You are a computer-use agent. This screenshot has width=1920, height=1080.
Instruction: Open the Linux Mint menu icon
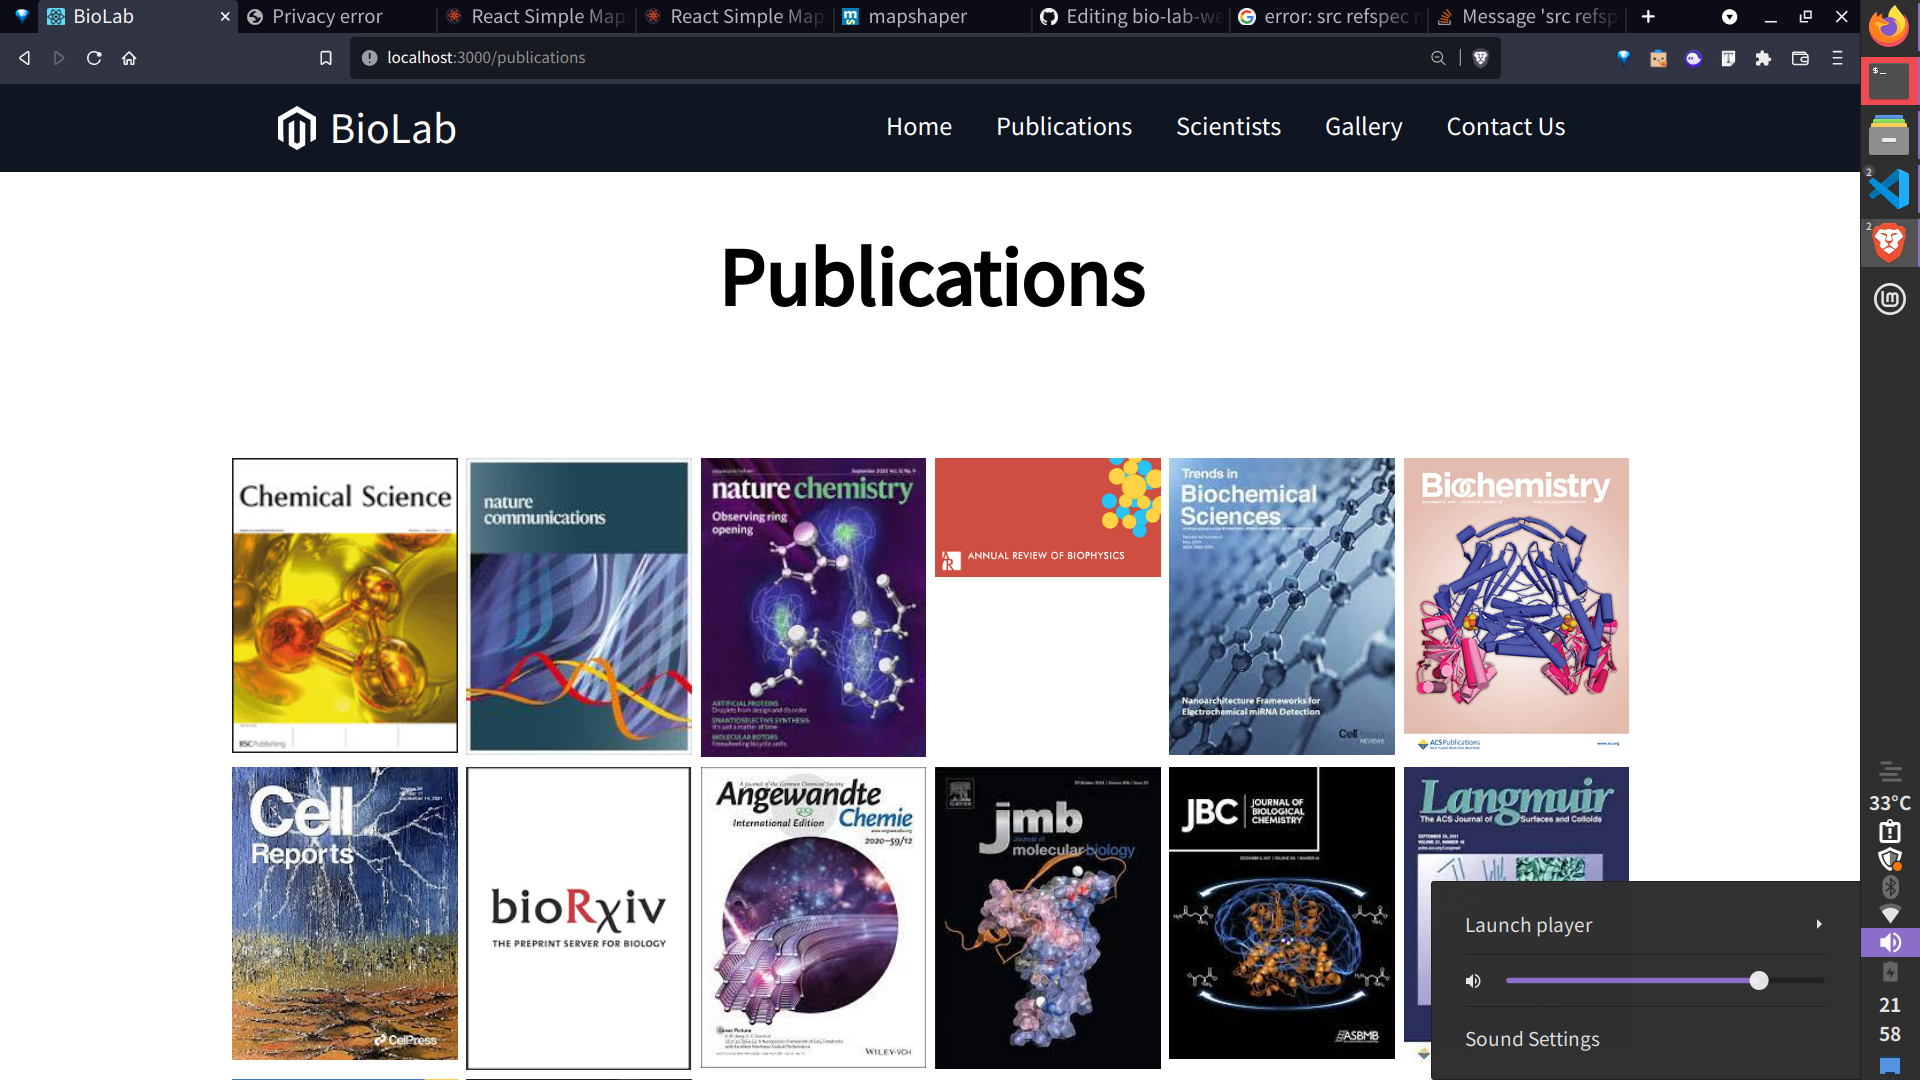tap(1889, 298)
